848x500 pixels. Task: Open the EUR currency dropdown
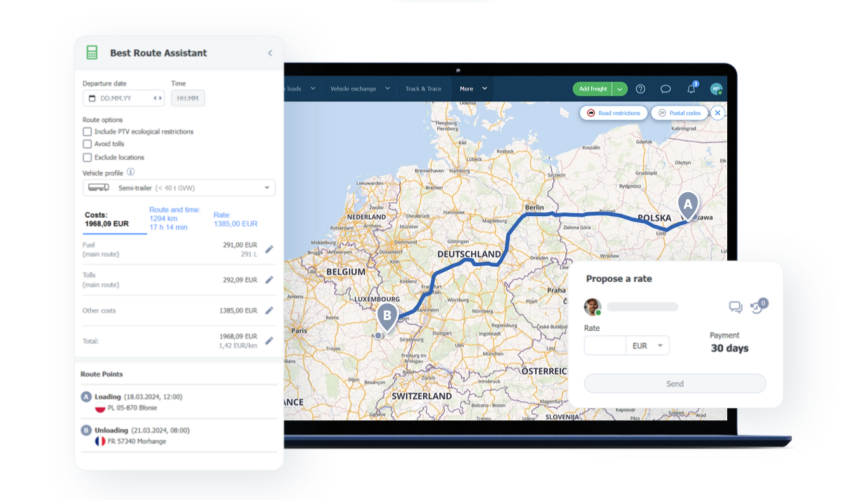coord(648,345)
